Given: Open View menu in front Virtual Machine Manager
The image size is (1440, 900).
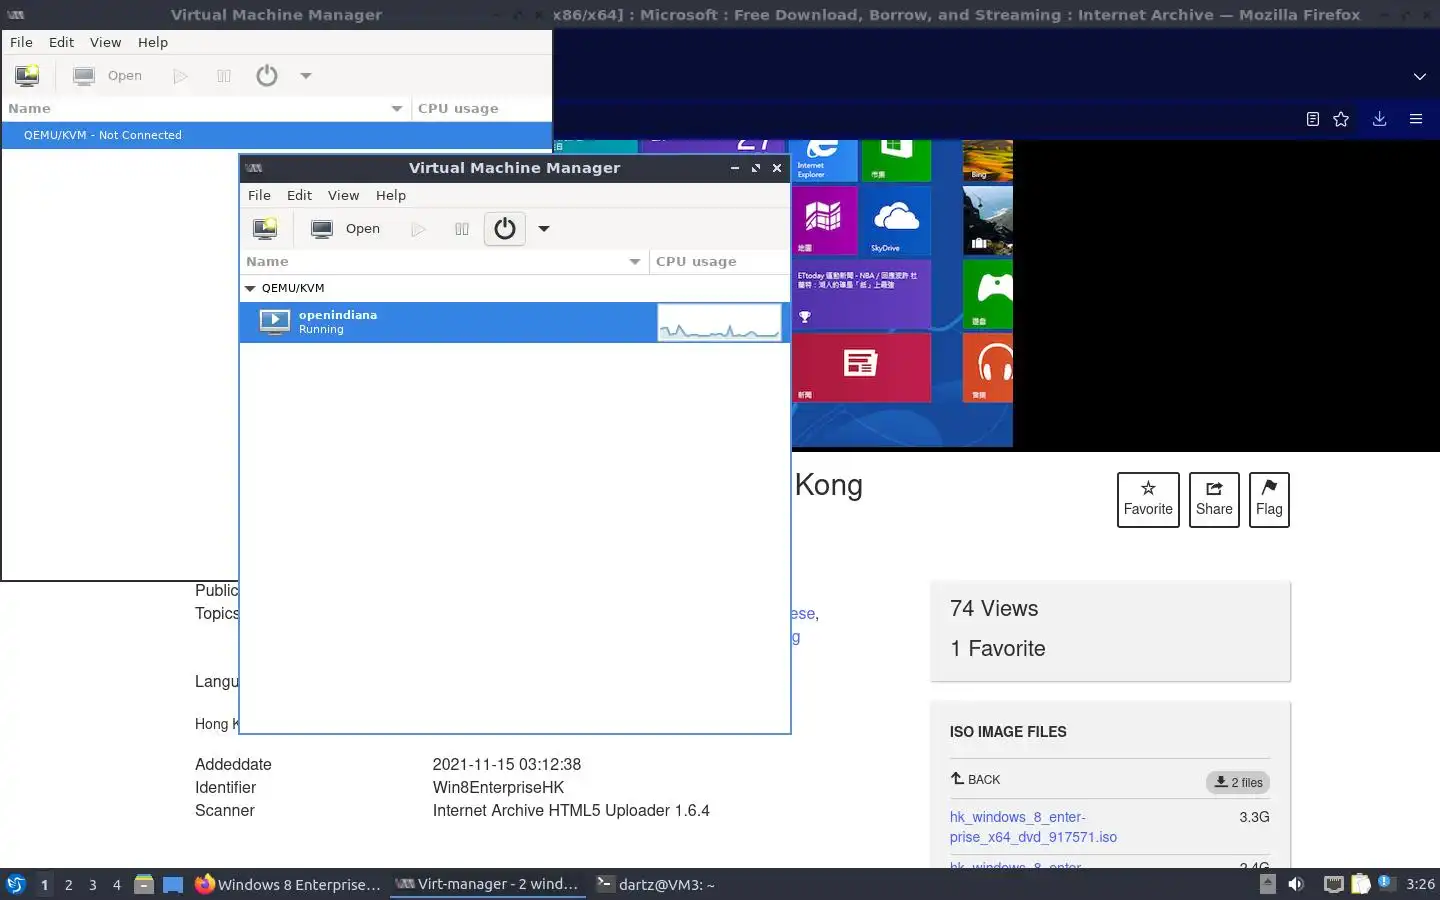Looking at the screenshot, I should (x=343, y=195).
